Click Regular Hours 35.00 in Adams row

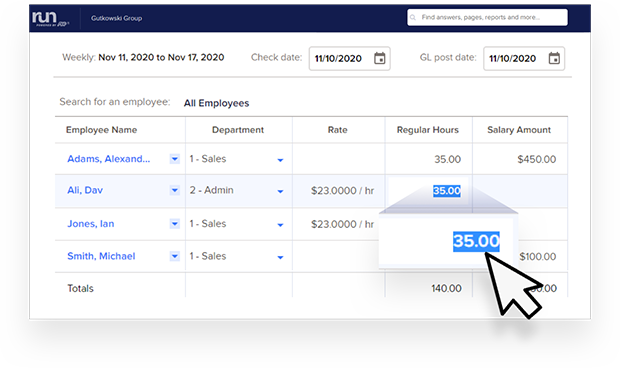click(x=448, y=159)
